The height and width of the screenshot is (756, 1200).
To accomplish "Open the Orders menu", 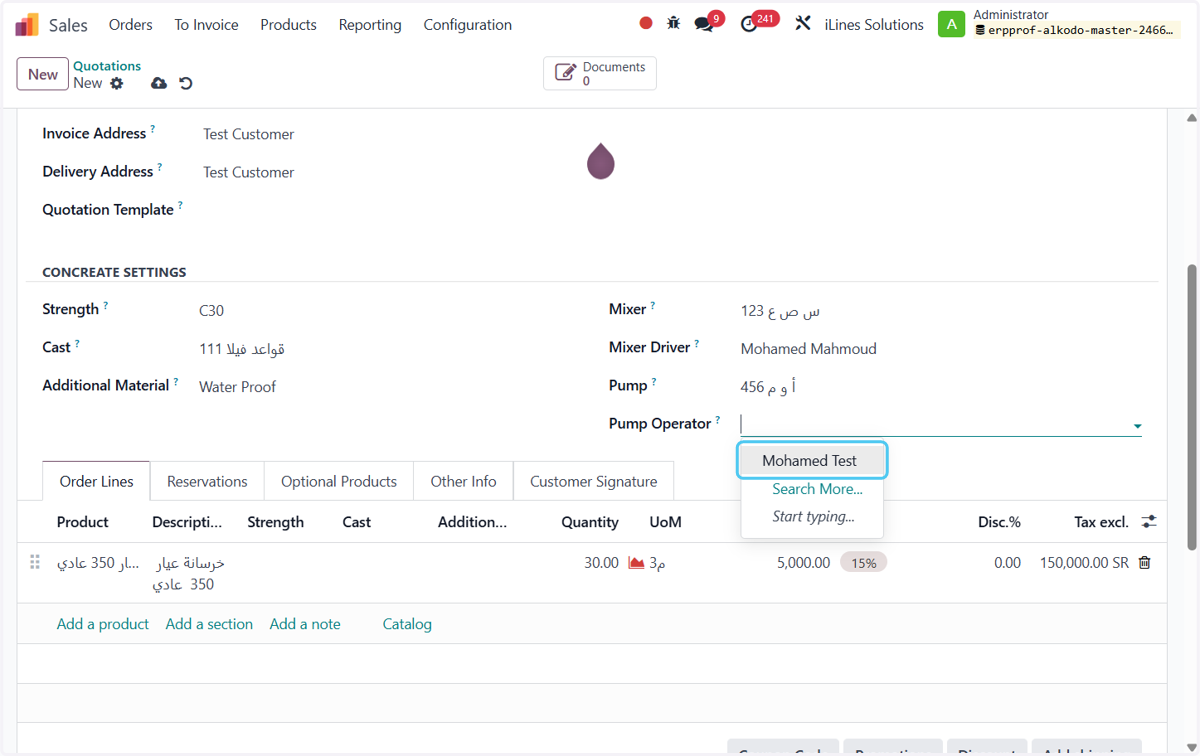I will tap(131, 25).
